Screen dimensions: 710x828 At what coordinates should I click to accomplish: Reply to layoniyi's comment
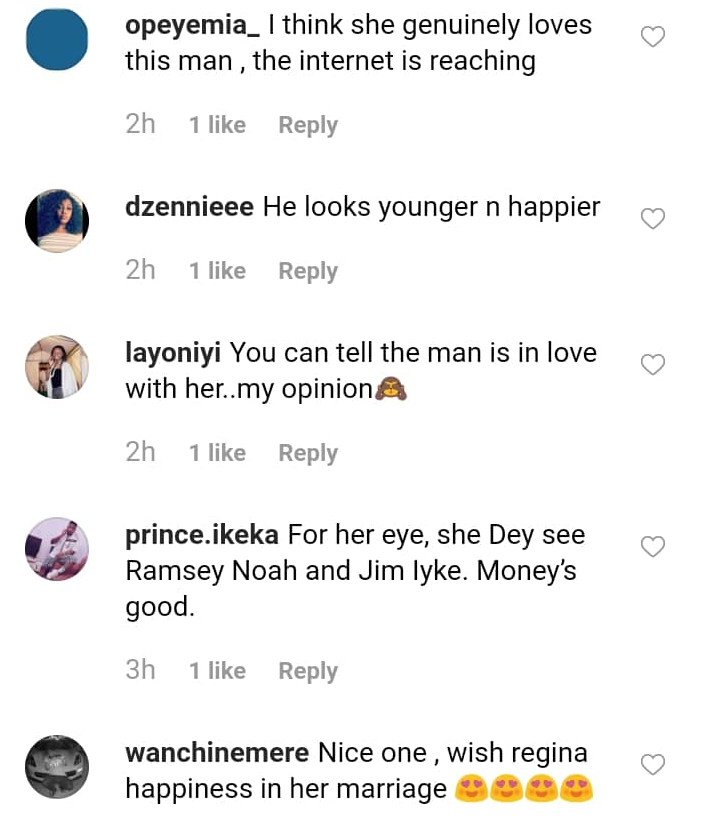pyautogui.click(x=308, y=453)
